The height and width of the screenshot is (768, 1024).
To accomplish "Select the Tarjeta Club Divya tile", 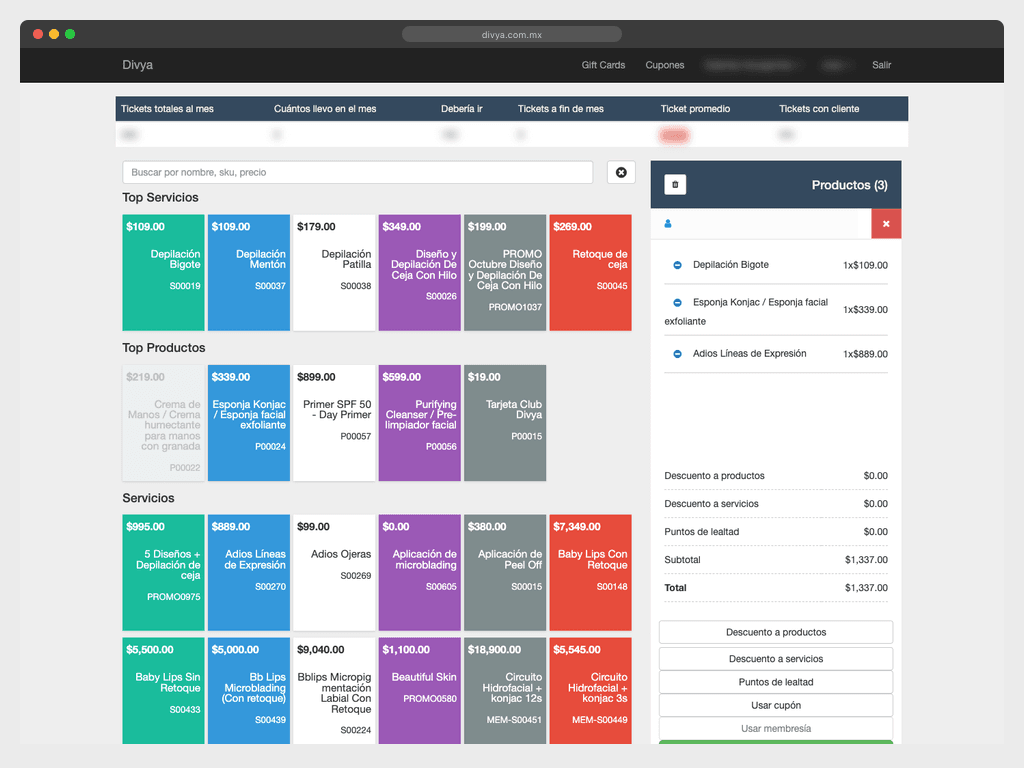I will (505, 423).
